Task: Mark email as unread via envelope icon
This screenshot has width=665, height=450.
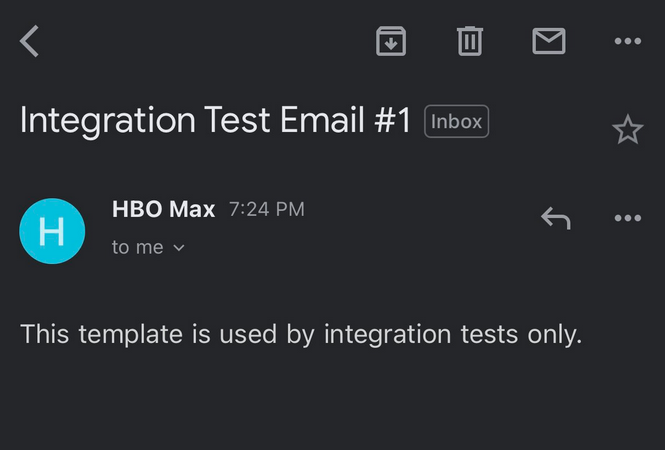Action: tap(549, 41)
